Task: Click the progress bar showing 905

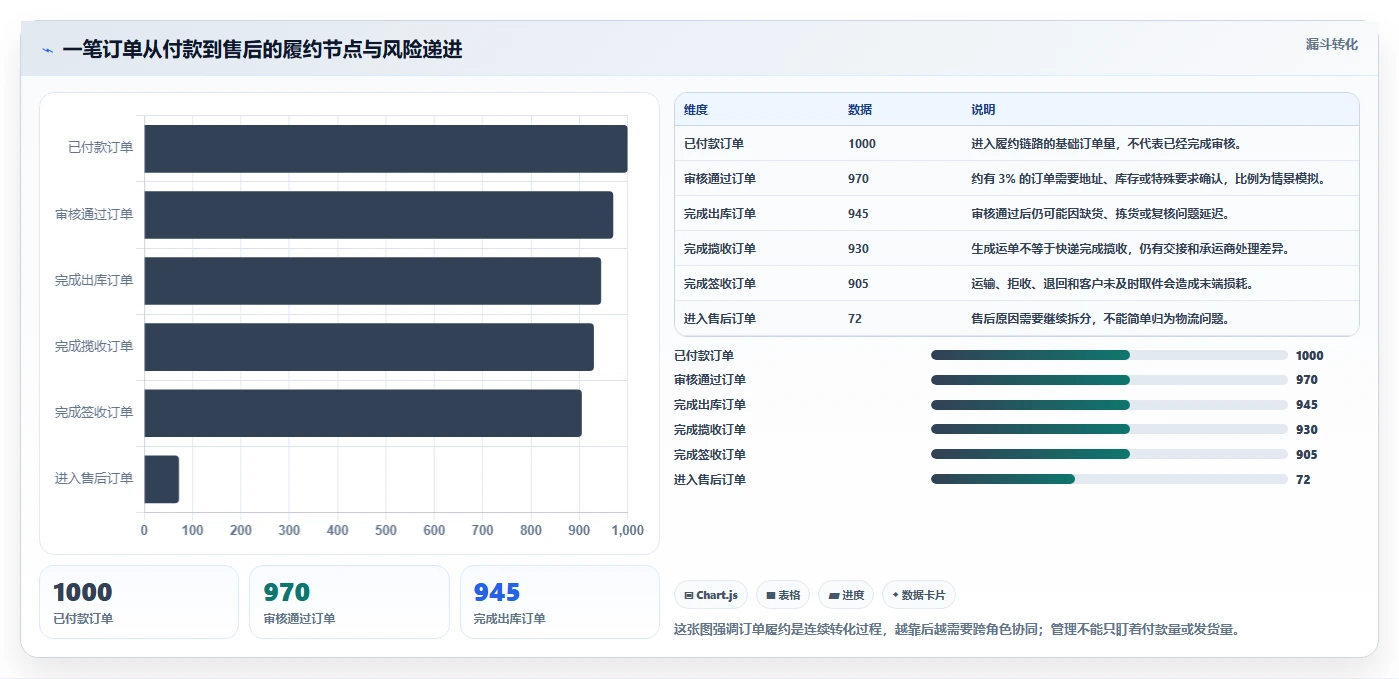Action: [1109, 454]
